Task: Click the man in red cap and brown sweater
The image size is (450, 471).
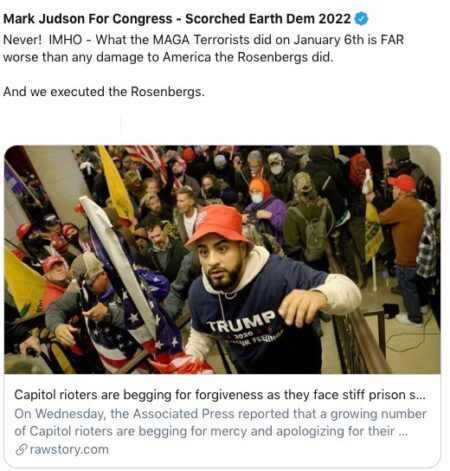Action: [403, 247]
